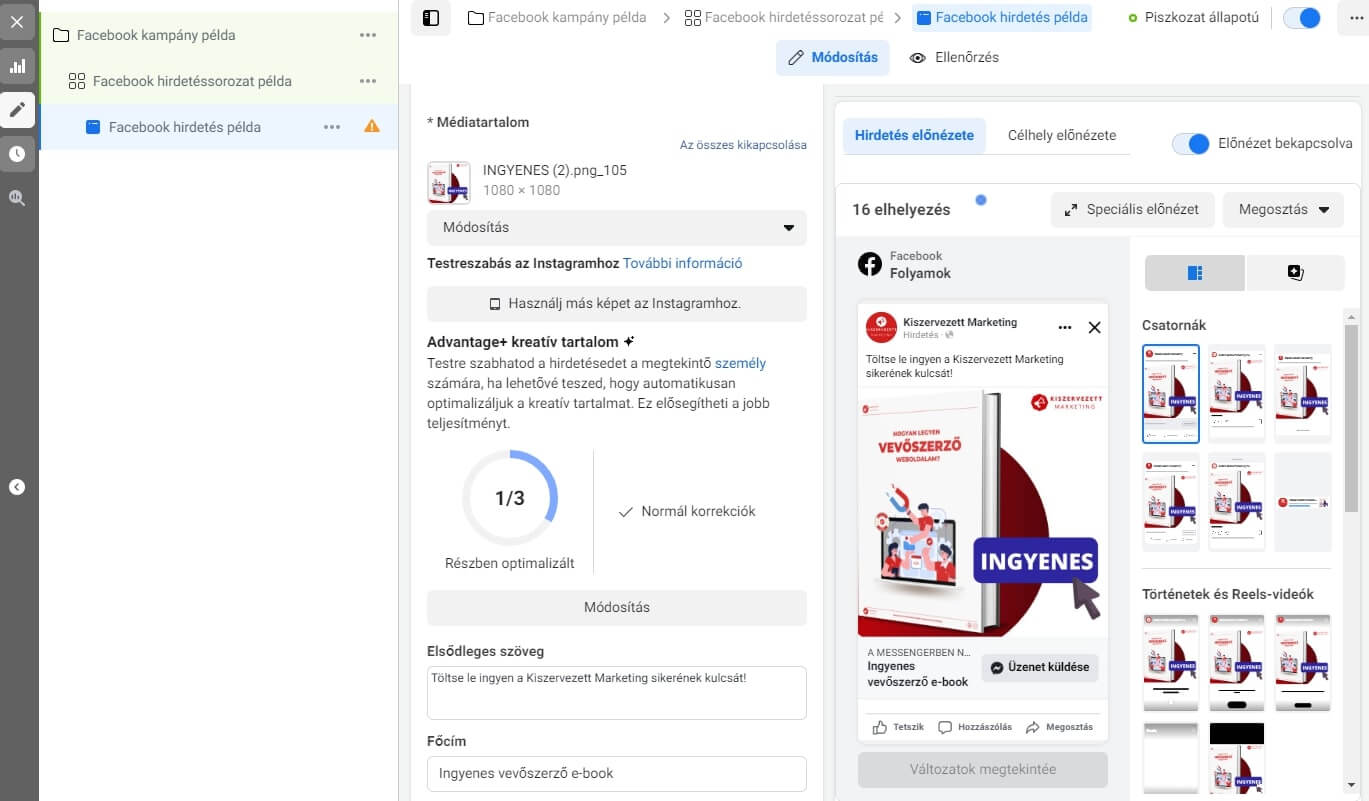1369x801 pixels.
Task: Select the grid placement view icon
Action: pyautogui.click(x=1194, y=273)
